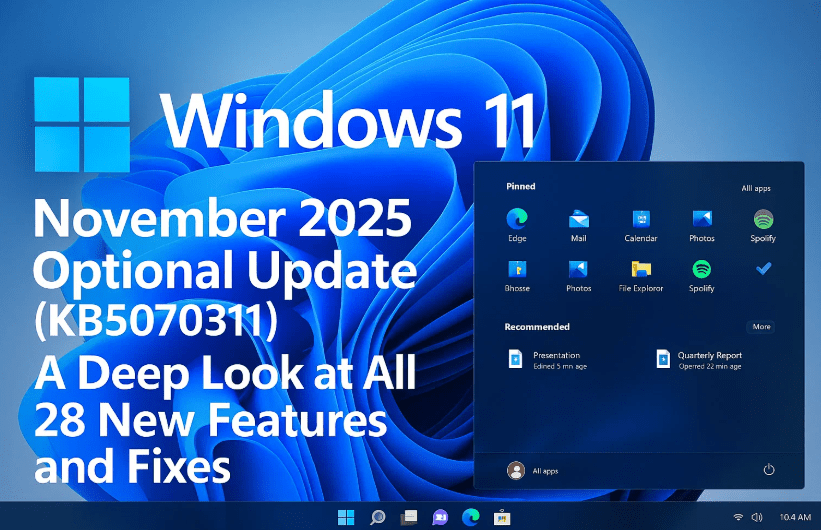Click the All apps button beside Pinned
Image resolution: width=821 pixels, height=530 pixels.
point(756,188)
